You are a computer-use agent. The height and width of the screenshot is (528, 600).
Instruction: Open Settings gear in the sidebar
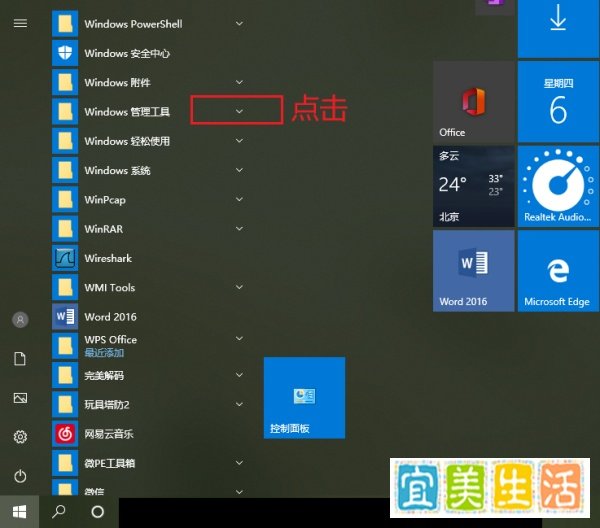pos(20,437)
